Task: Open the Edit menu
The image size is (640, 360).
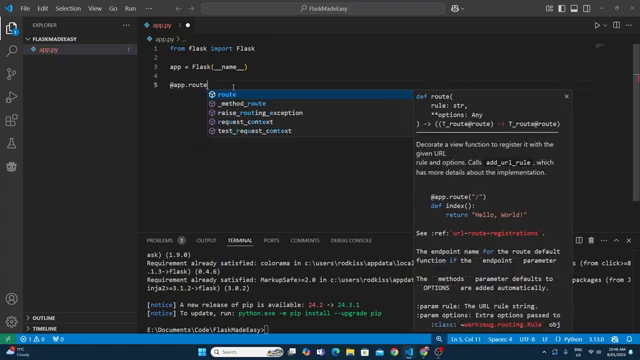Action: [42, 8]
